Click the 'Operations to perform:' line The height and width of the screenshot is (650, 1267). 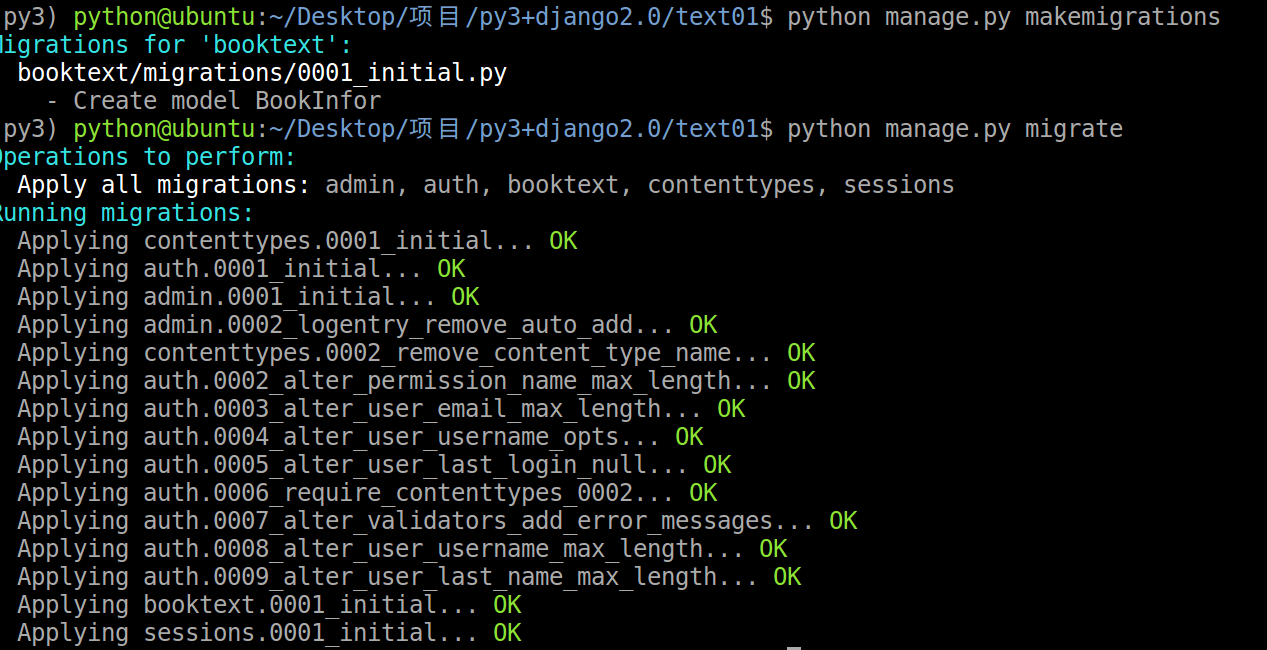146,157
